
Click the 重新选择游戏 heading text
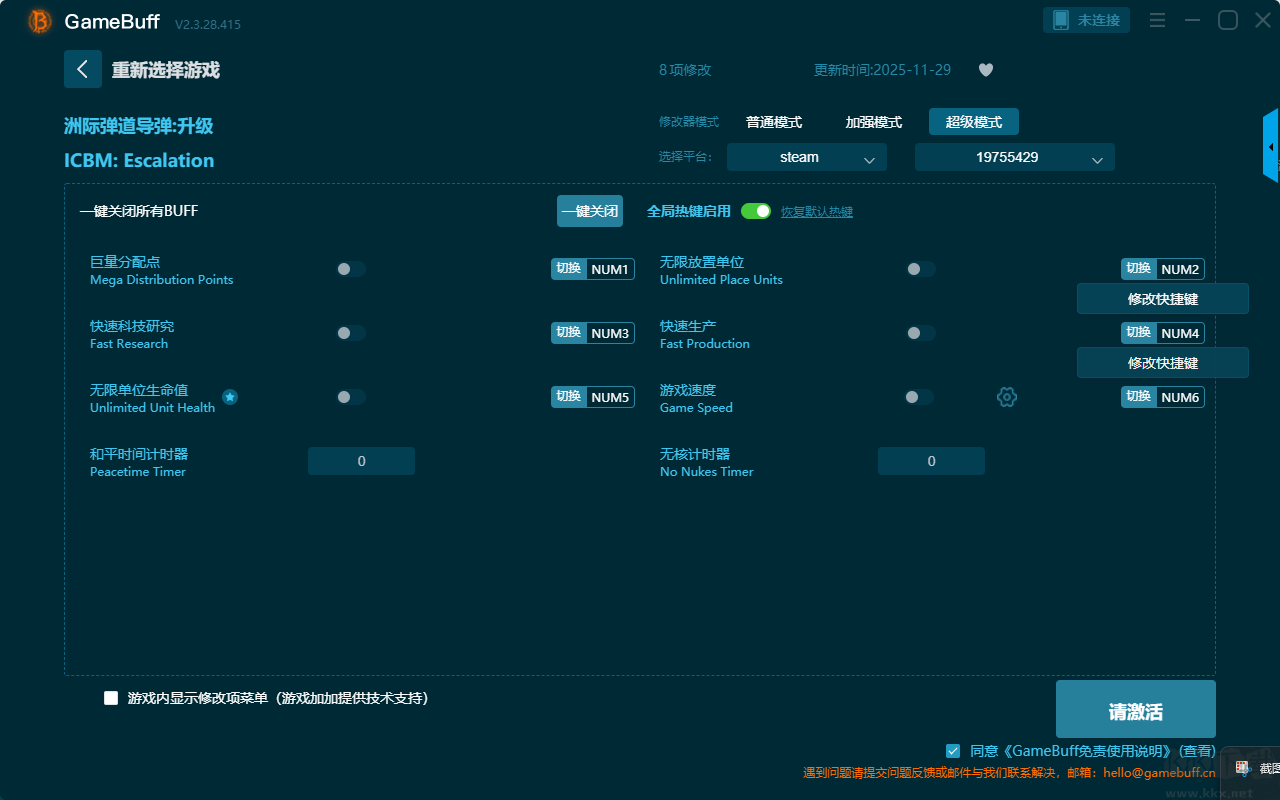coord(165,70)
